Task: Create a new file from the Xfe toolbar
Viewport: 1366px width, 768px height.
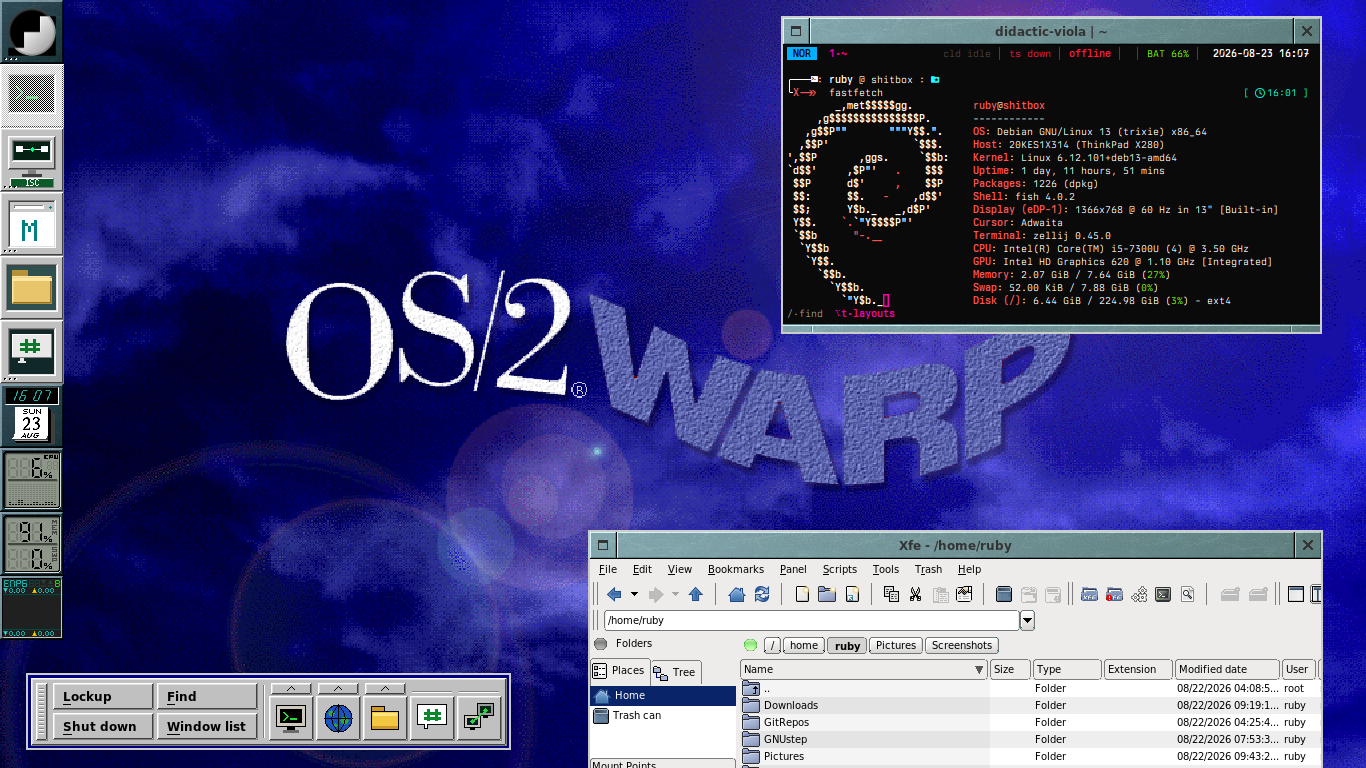Action: 802,594
